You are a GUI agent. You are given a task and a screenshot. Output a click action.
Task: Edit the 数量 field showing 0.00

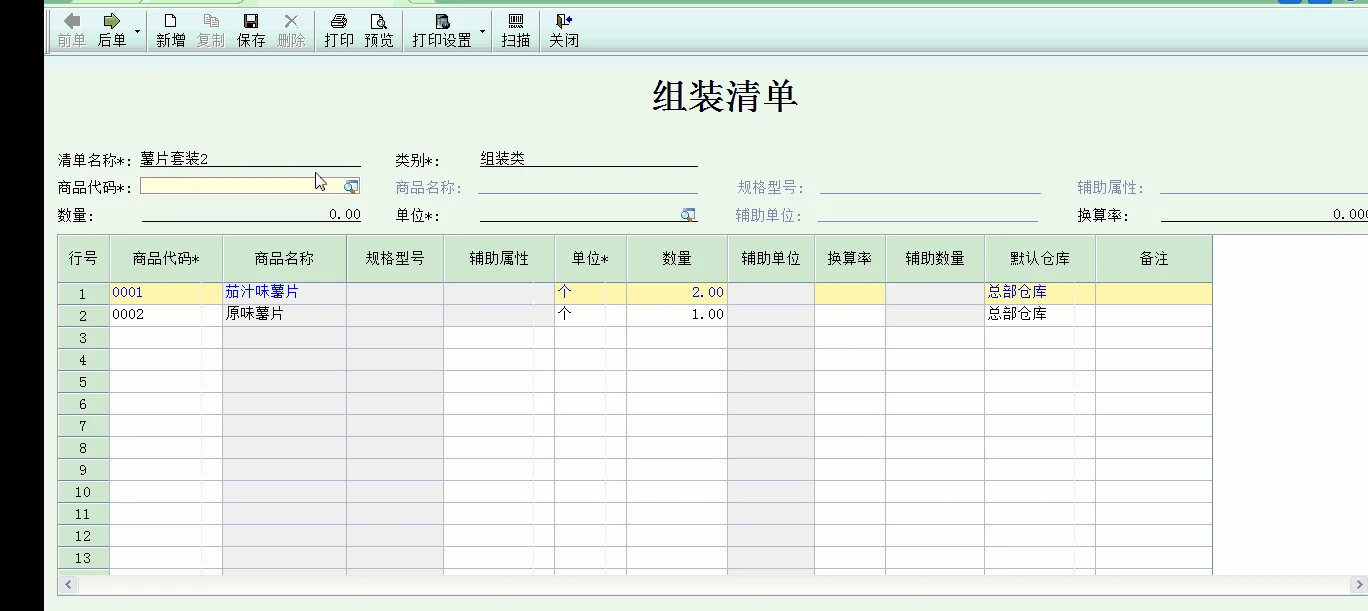point(251,214)
